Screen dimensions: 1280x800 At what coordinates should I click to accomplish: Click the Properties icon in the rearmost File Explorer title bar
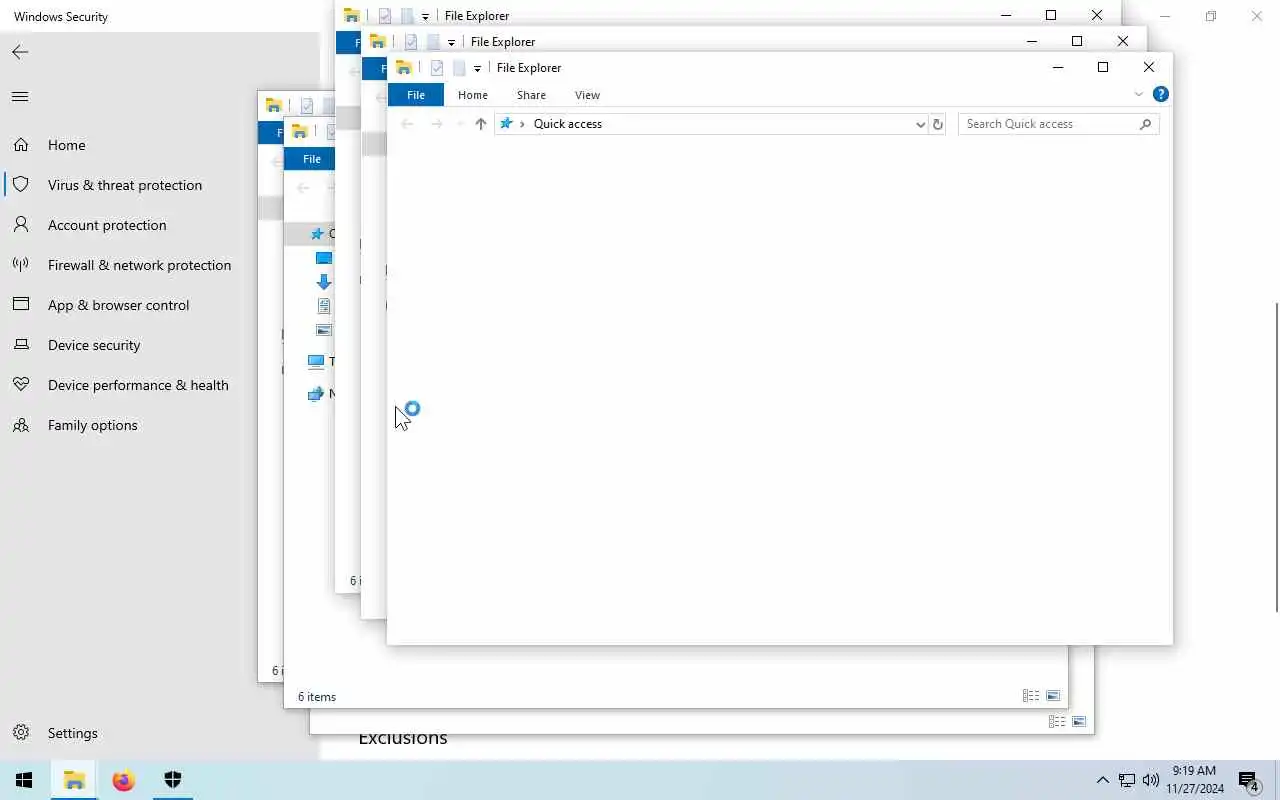pos(385,16)
